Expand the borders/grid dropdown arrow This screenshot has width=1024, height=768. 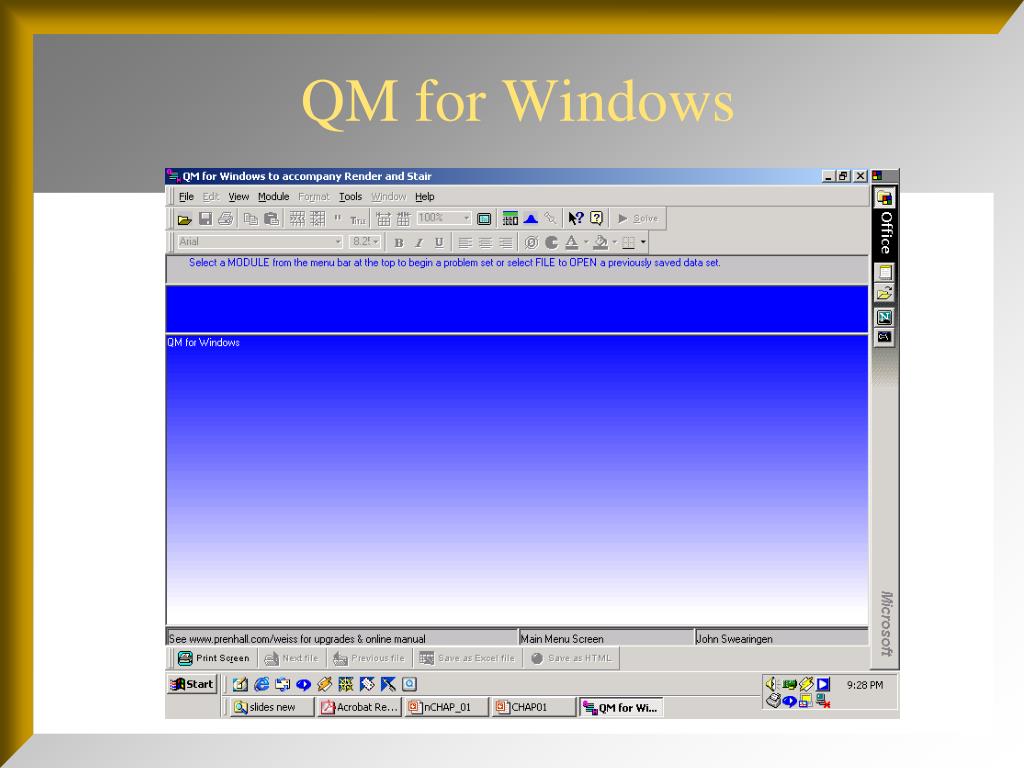[643, 242]
